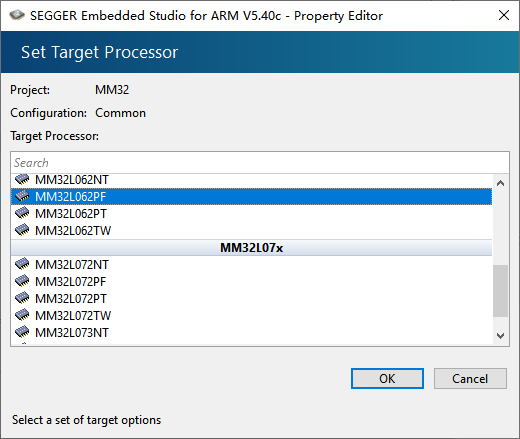
Task: Select the MM32L073NT list item
Action: 251,333
